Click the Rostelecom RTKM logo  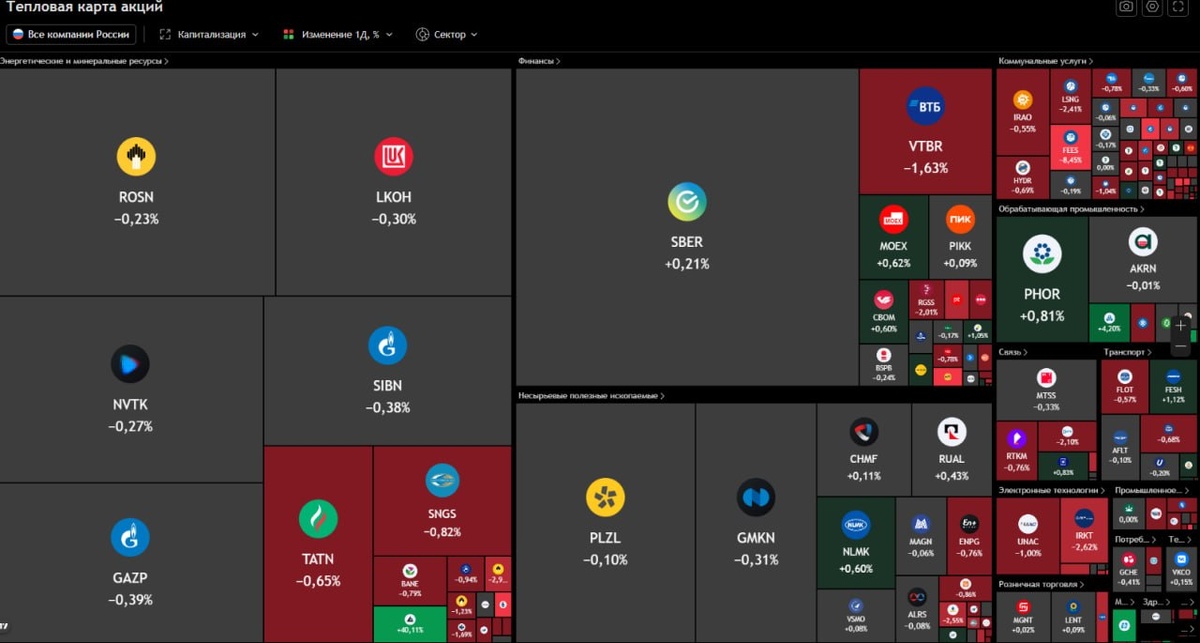coord(1017,438)
